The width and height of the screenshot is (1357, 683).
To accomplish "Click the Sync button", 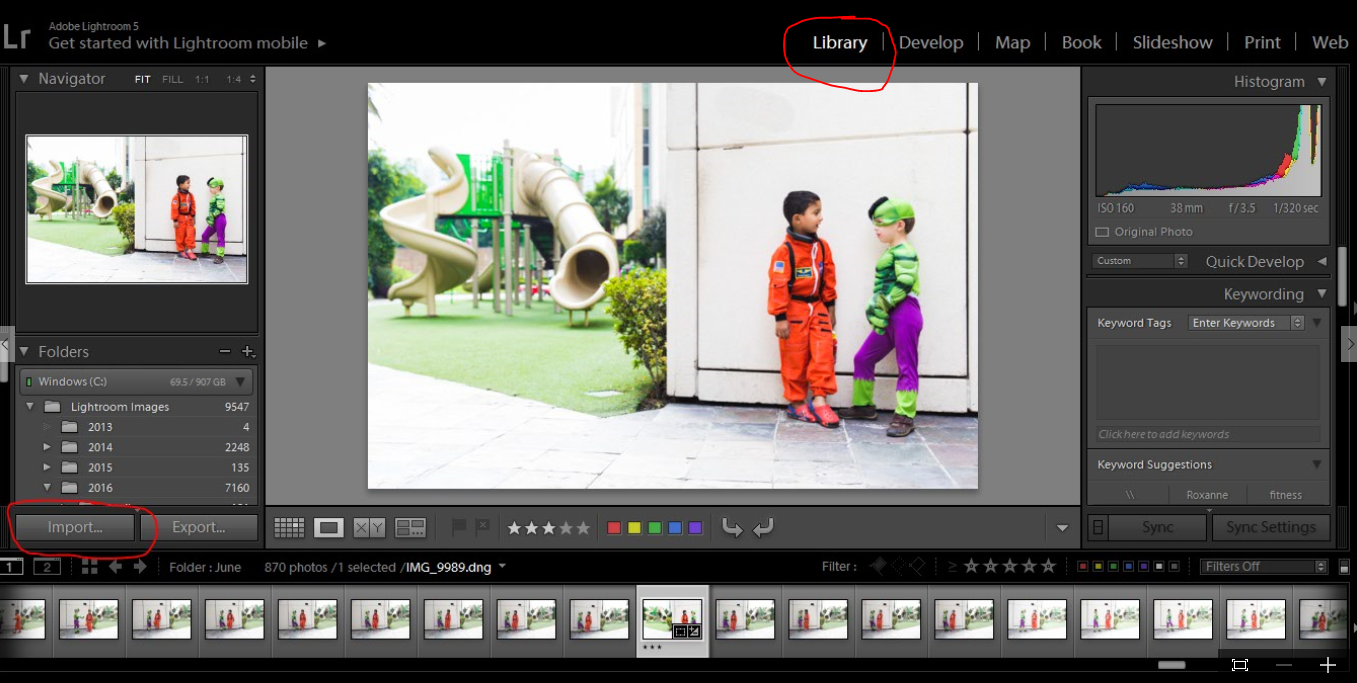I will [1158, 527].
